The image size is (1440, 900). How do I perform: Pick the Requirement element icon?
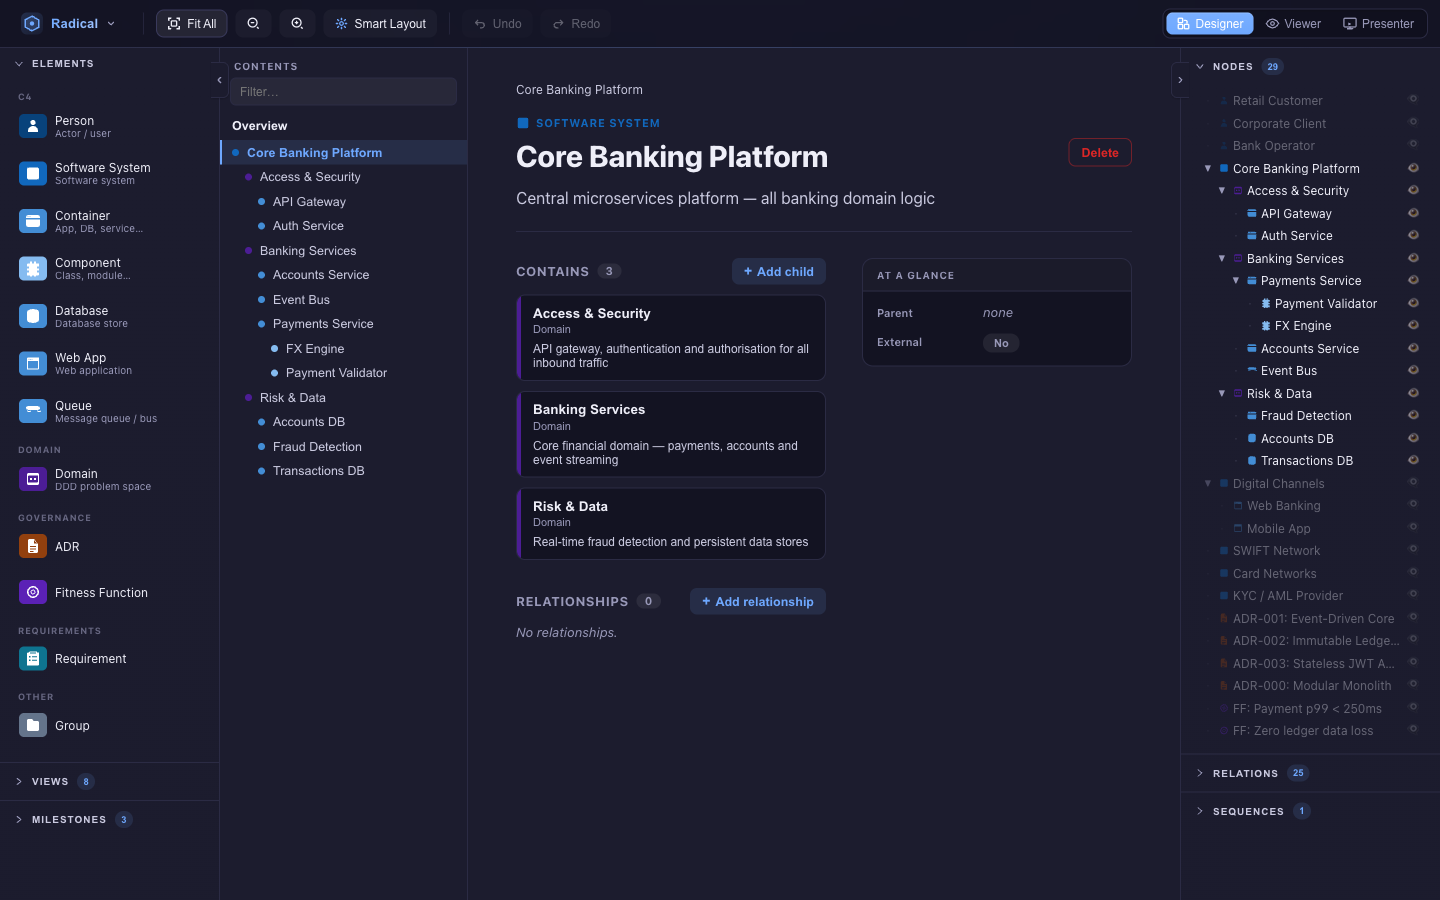point(33,658)
